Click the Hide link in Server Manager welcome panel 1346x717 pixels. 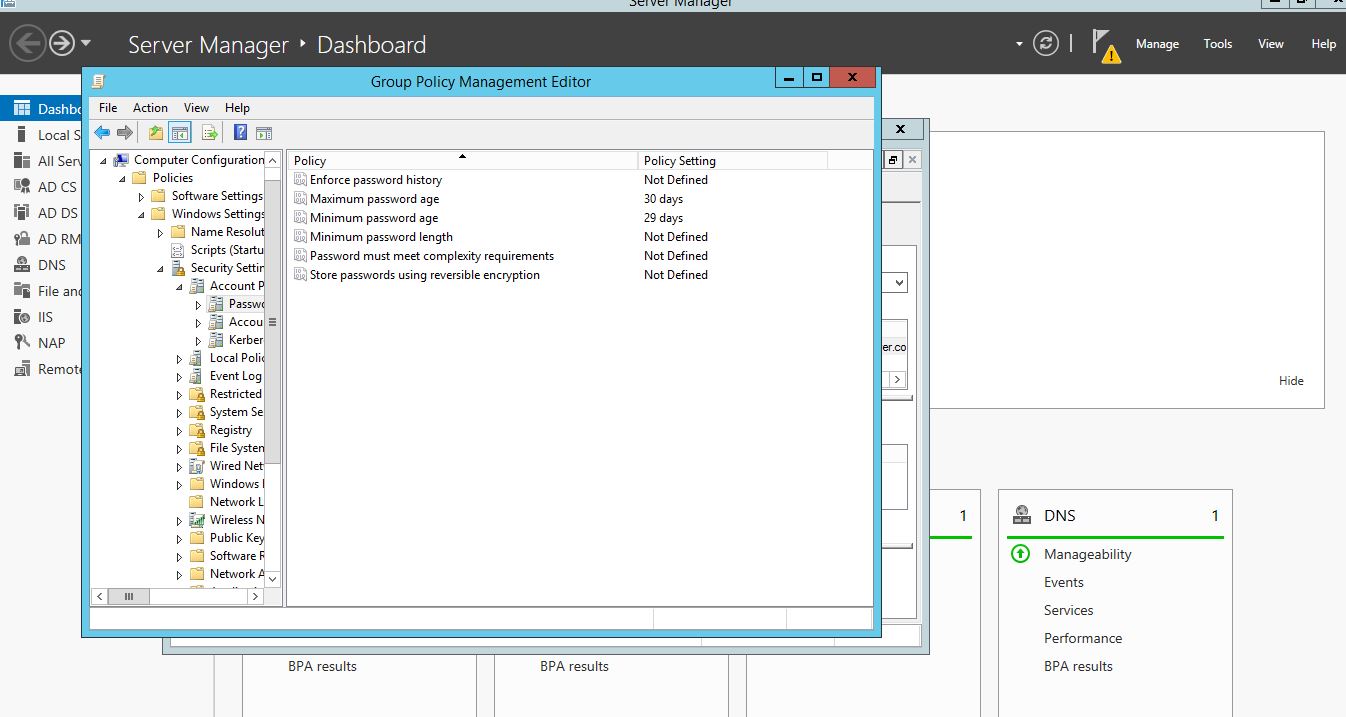coord(1291,381)
